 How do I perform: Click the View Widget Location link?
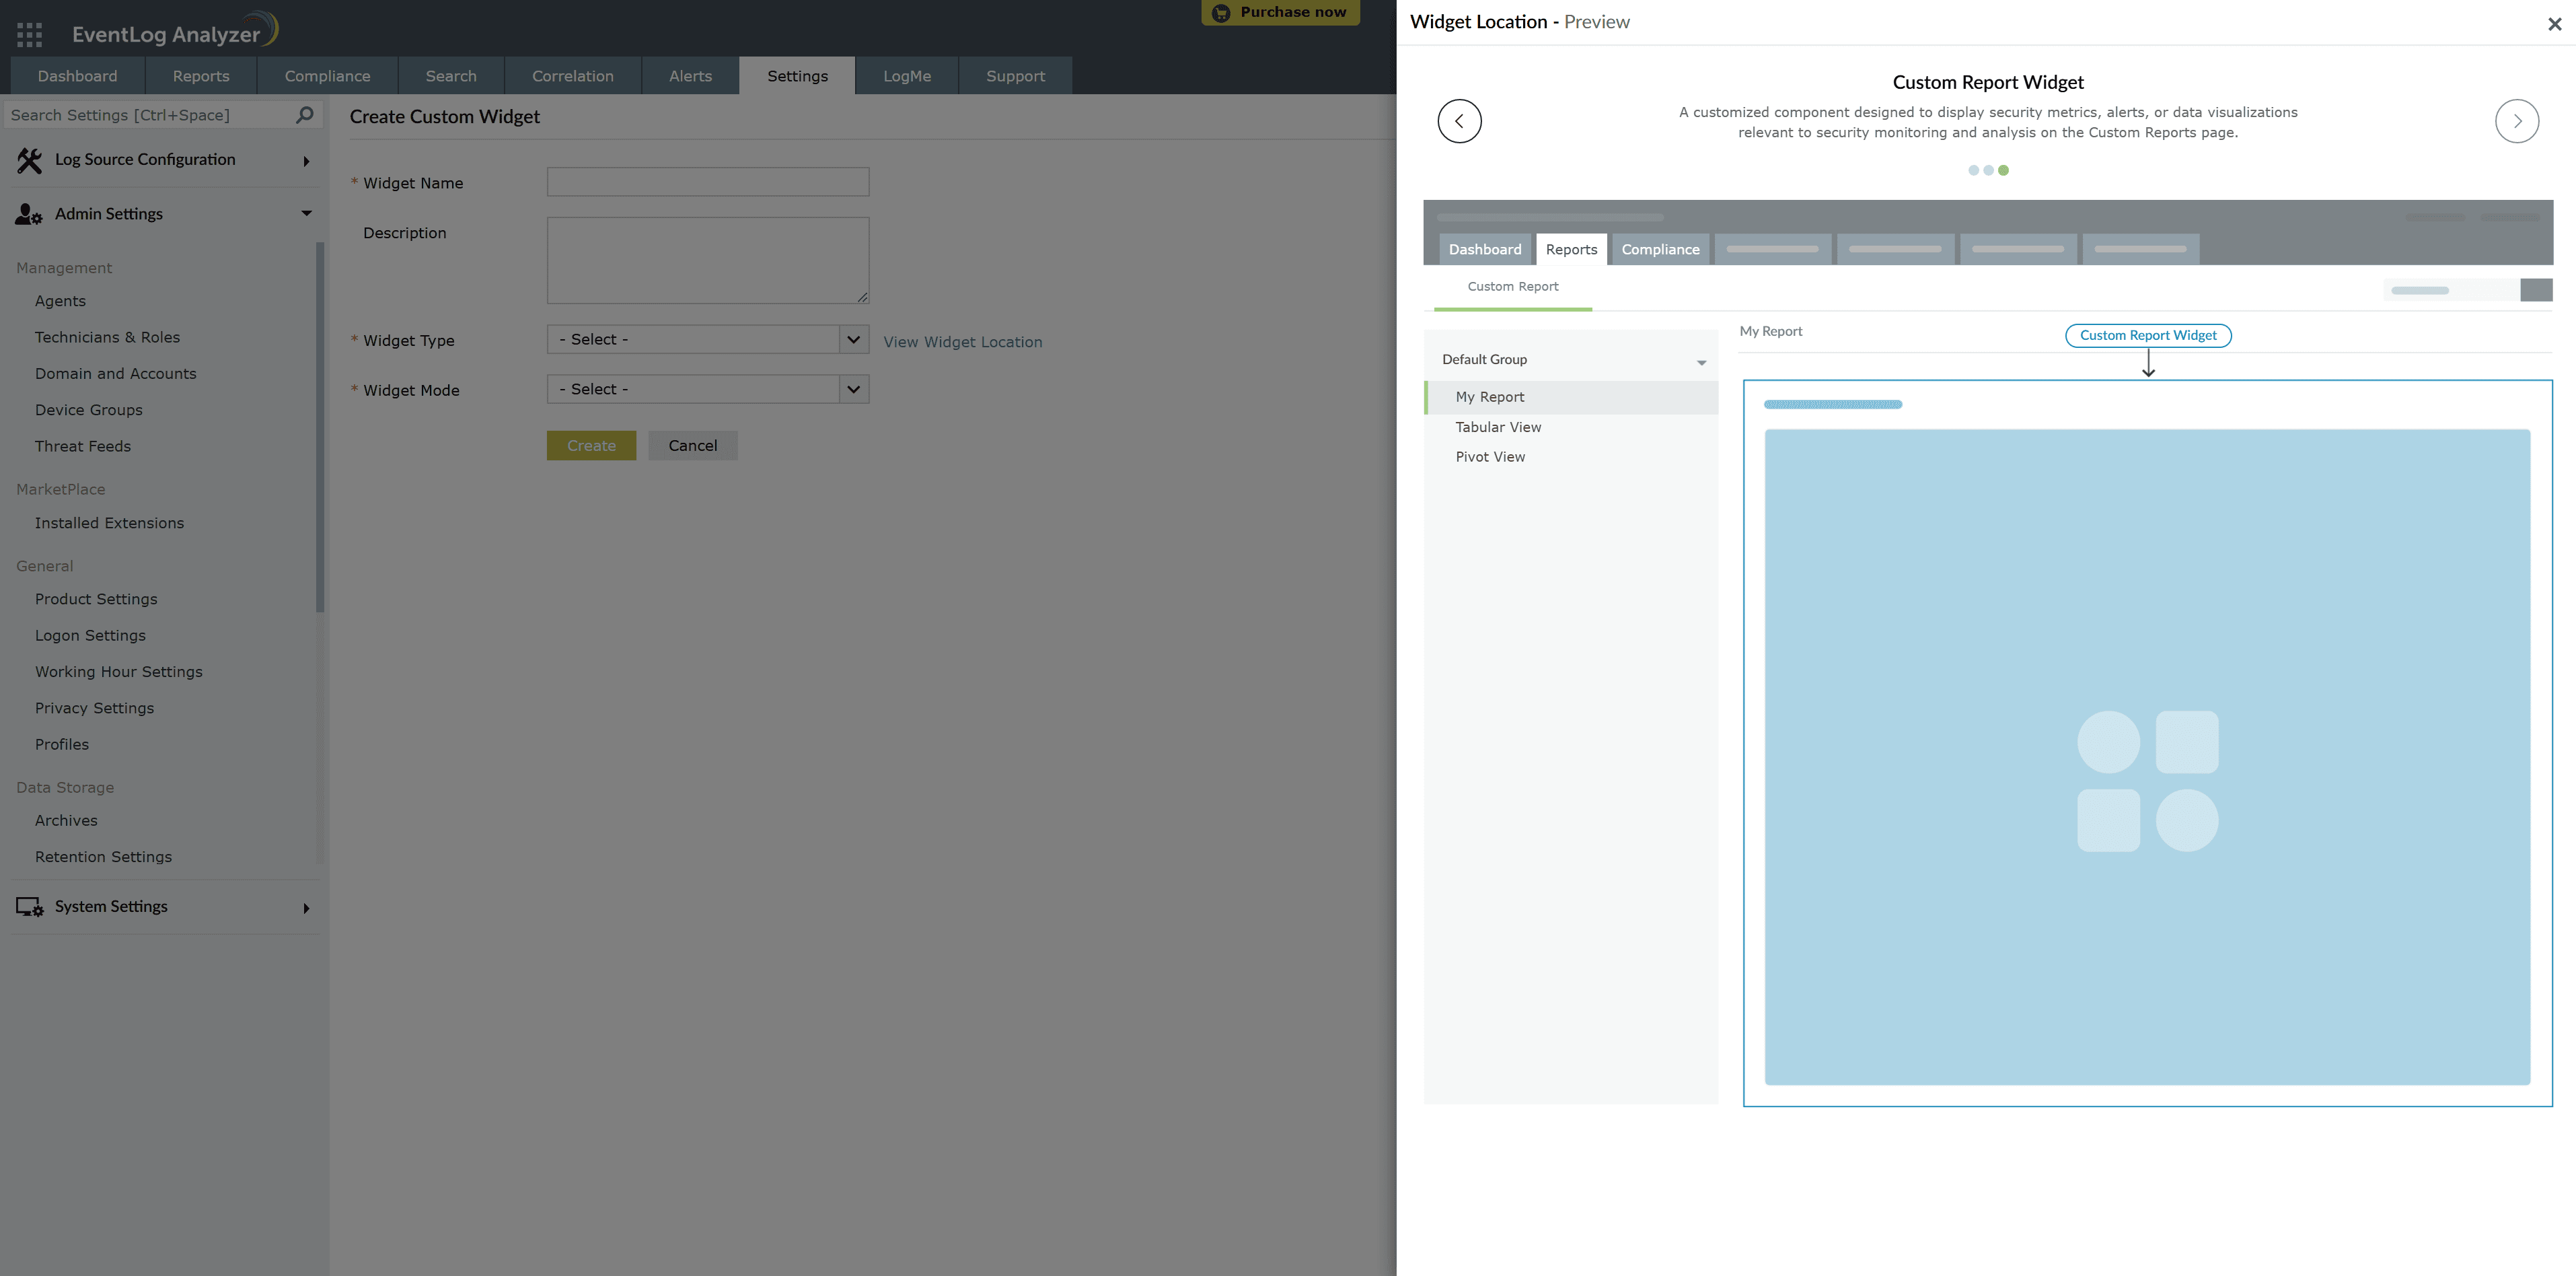[x=962, y=342]
